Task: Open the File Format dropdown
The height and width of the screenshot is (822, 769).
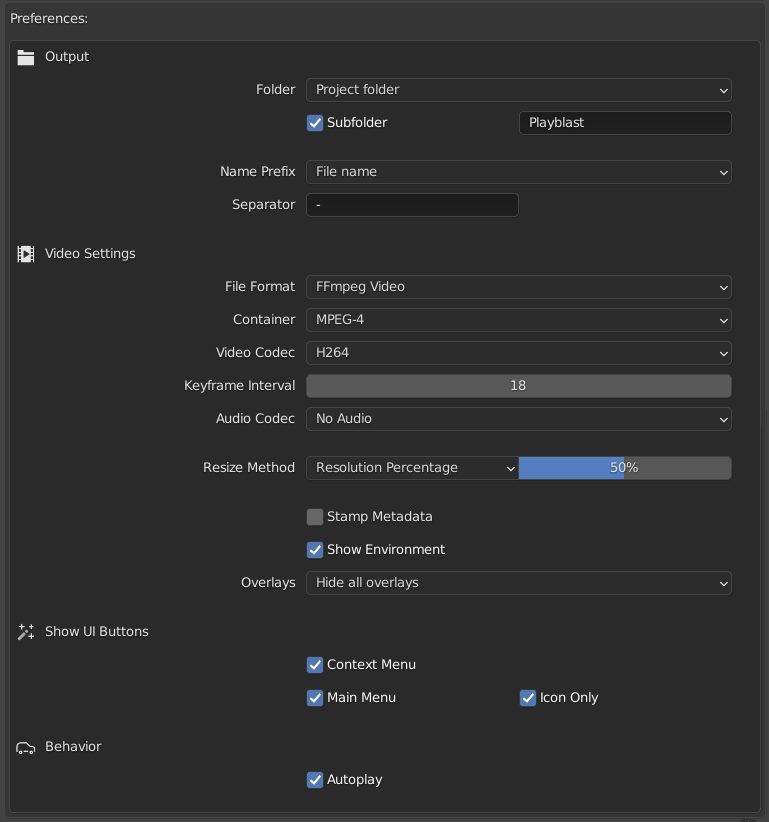Action: (519, 287)
